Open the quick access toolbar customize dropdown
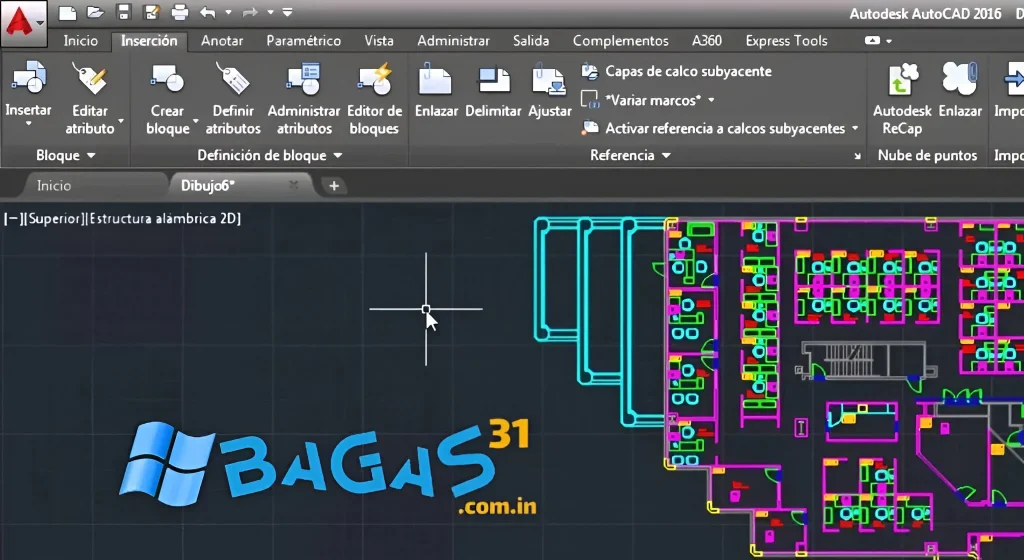 click(x=287, y=12)
